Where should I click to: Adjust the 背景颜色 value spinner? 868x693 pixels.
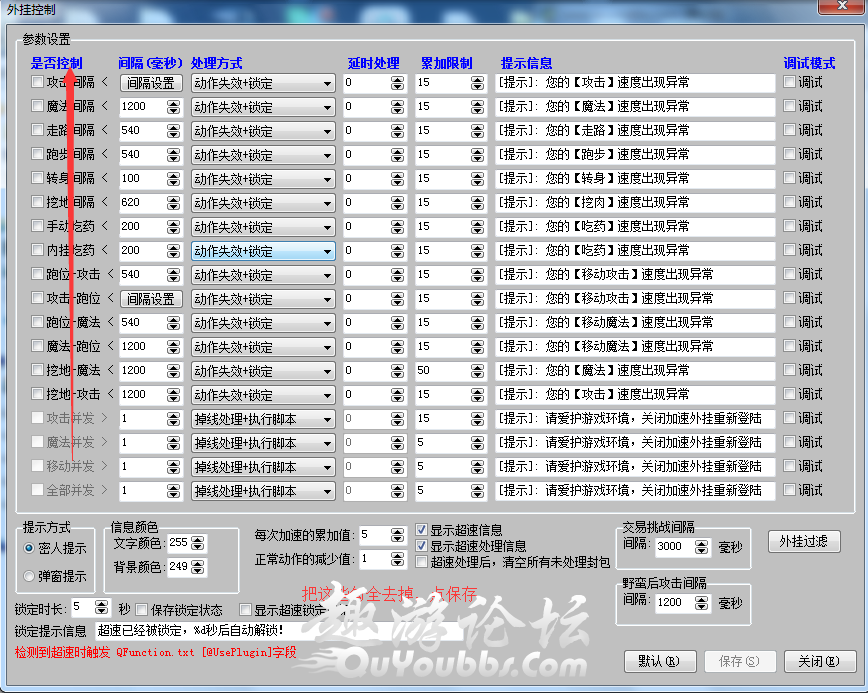click(197, 567)
